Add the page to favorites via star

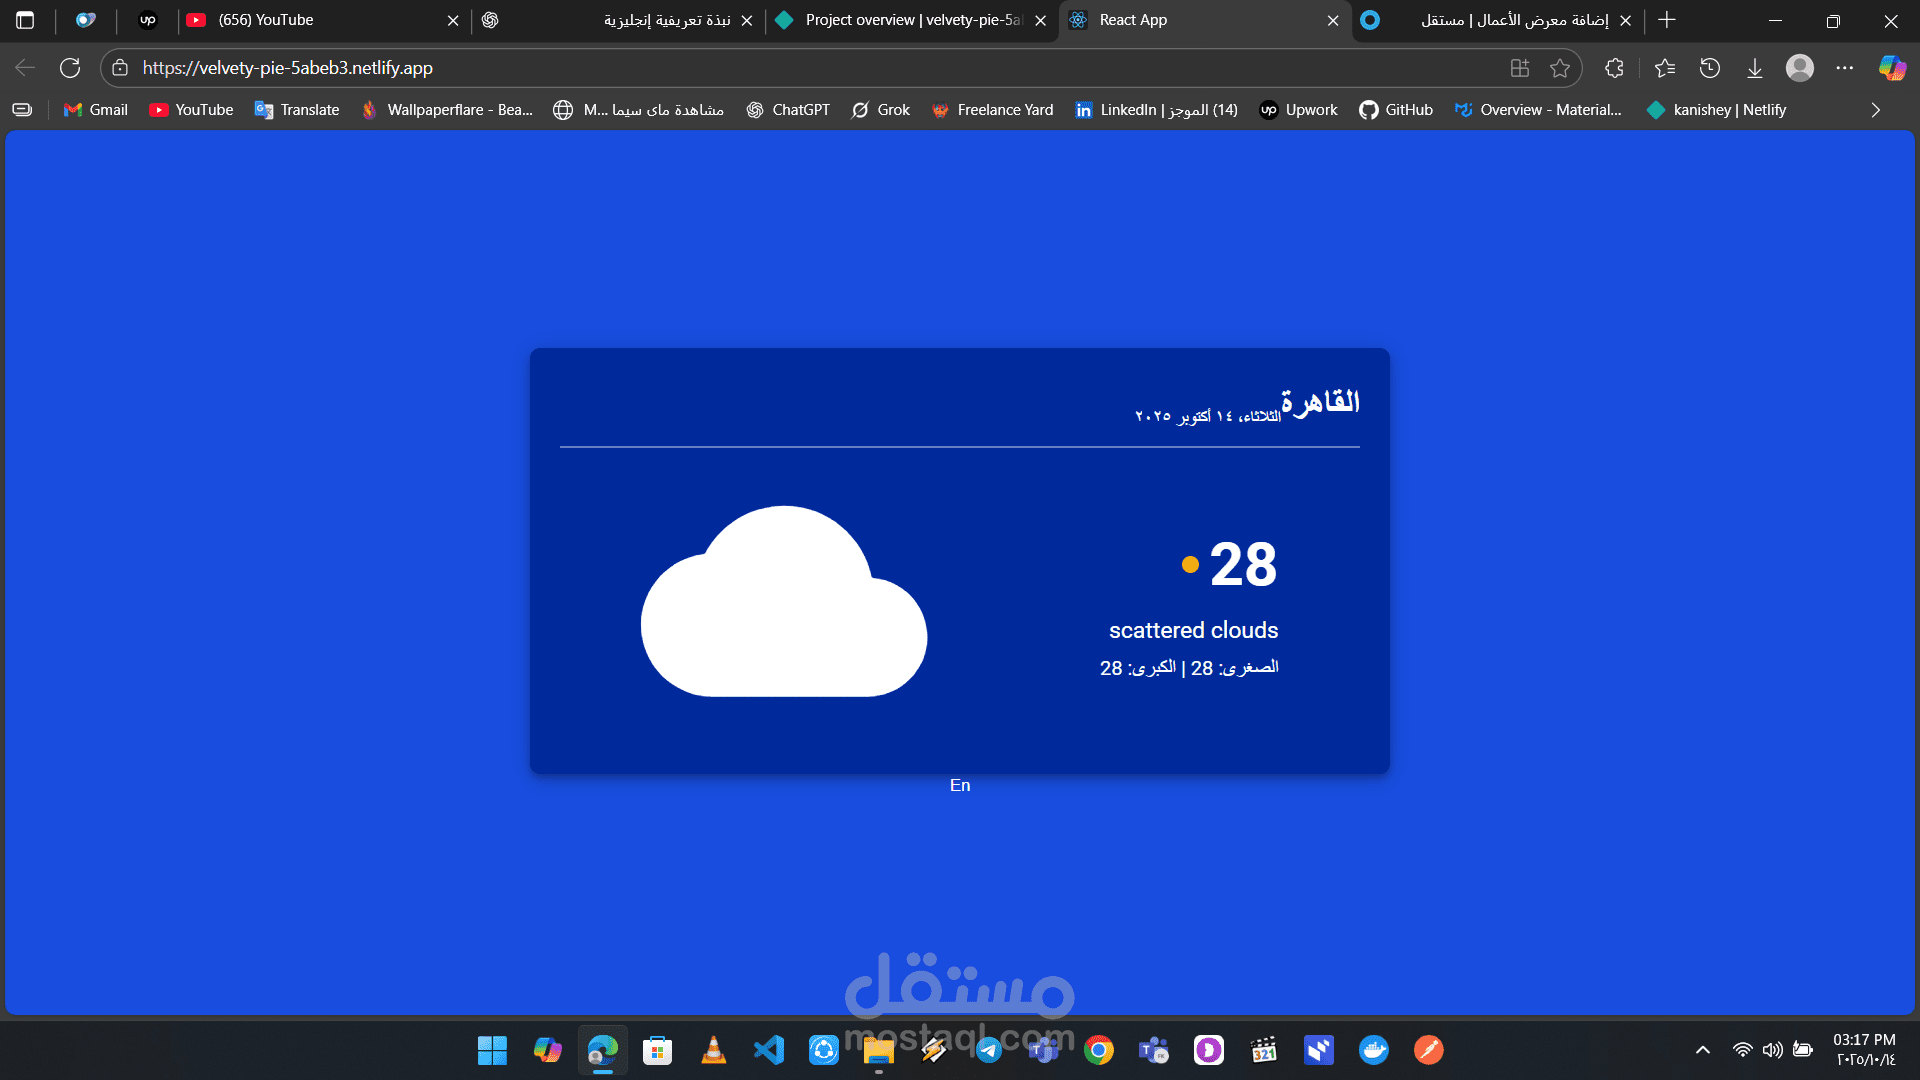coord(1562,68)
